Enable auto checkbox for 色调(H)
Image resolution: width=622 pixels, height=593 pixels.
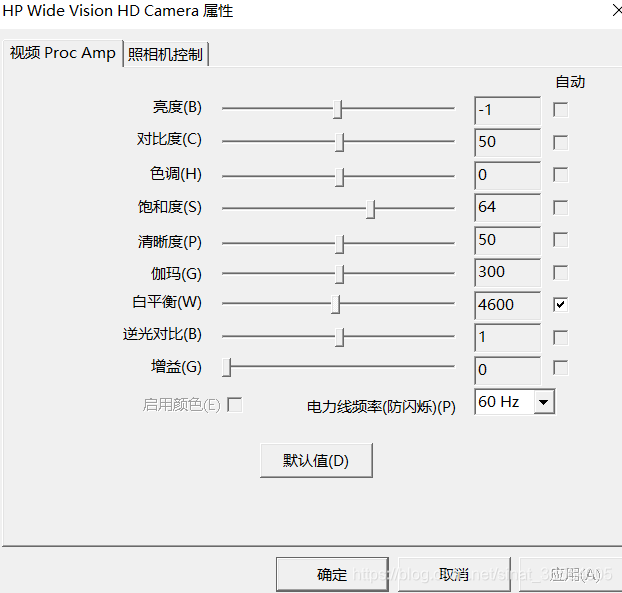[x=560, y=175]
